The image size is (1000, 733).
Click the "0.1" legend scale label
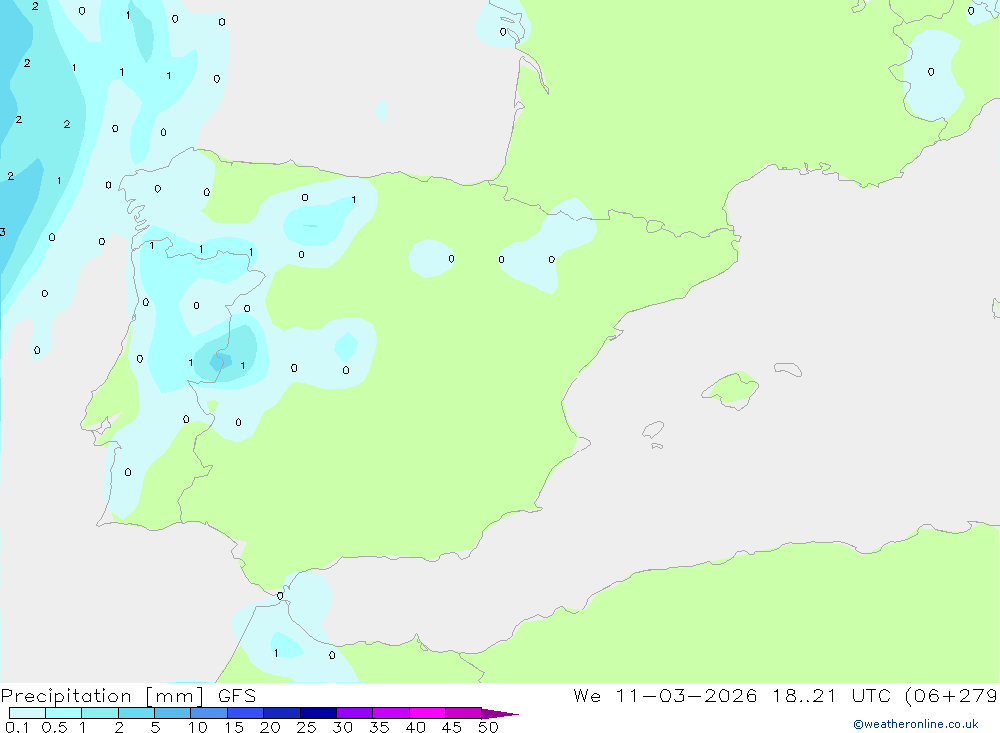[x=17, y=727]
